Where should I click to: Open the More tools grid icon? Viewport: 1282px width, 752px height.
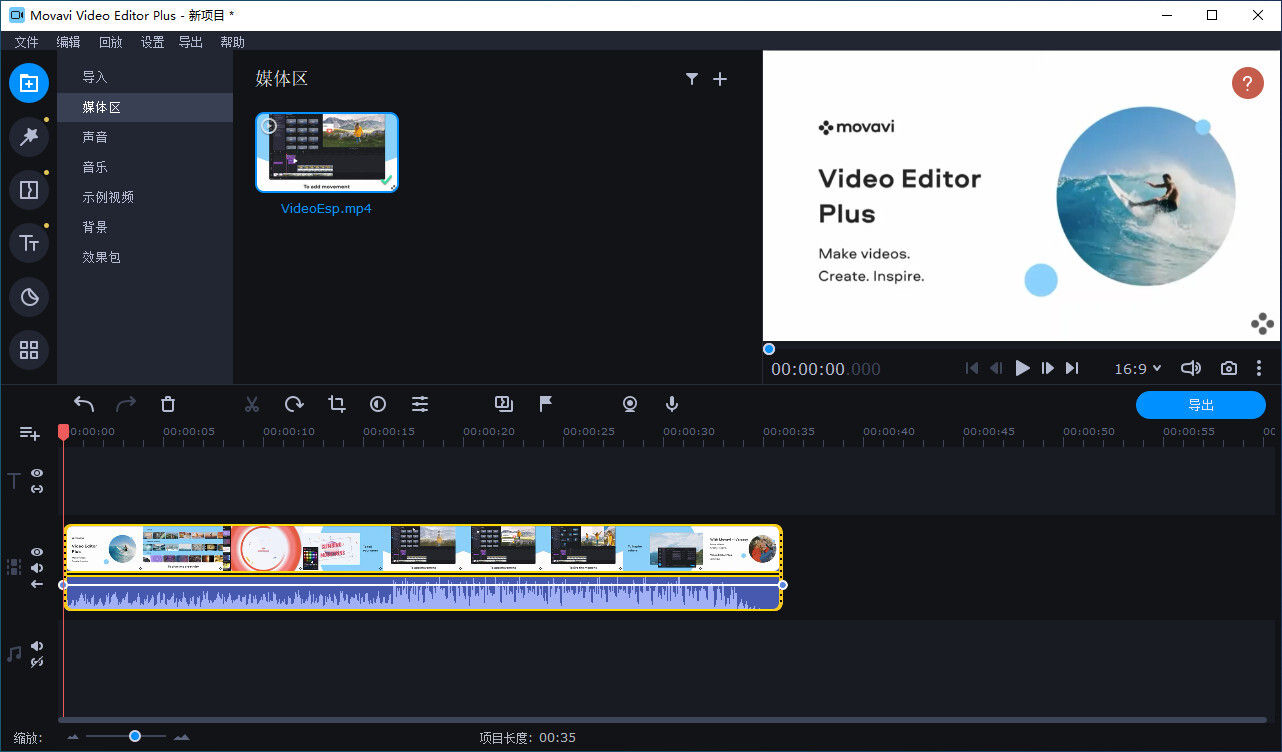click(x=29, y=350)
